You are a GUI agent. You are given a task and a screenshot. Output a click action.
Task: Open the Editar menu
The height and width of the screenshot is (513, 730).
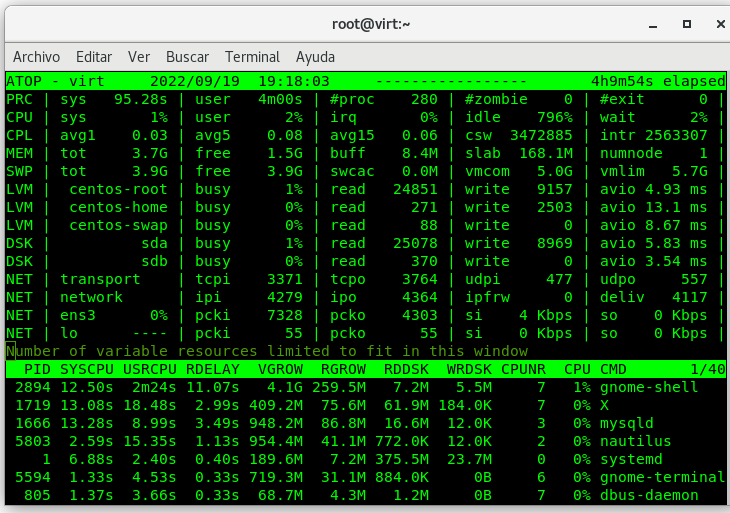[x=94, y=57]
